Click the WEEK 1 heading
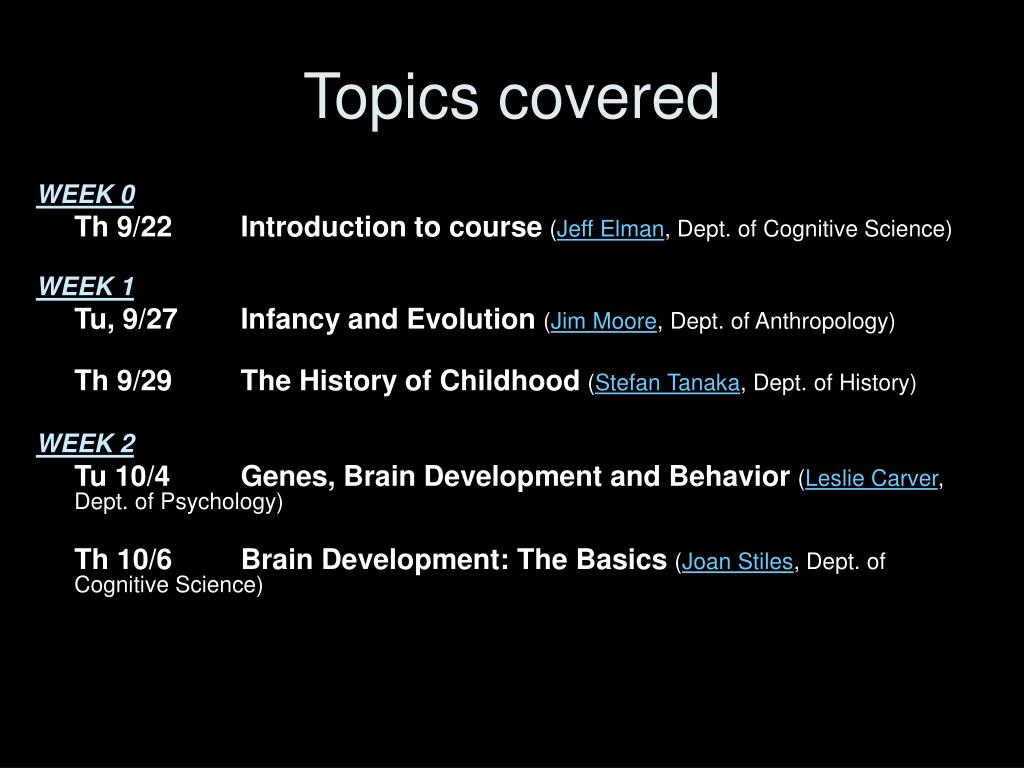 (x=86, y=287)
